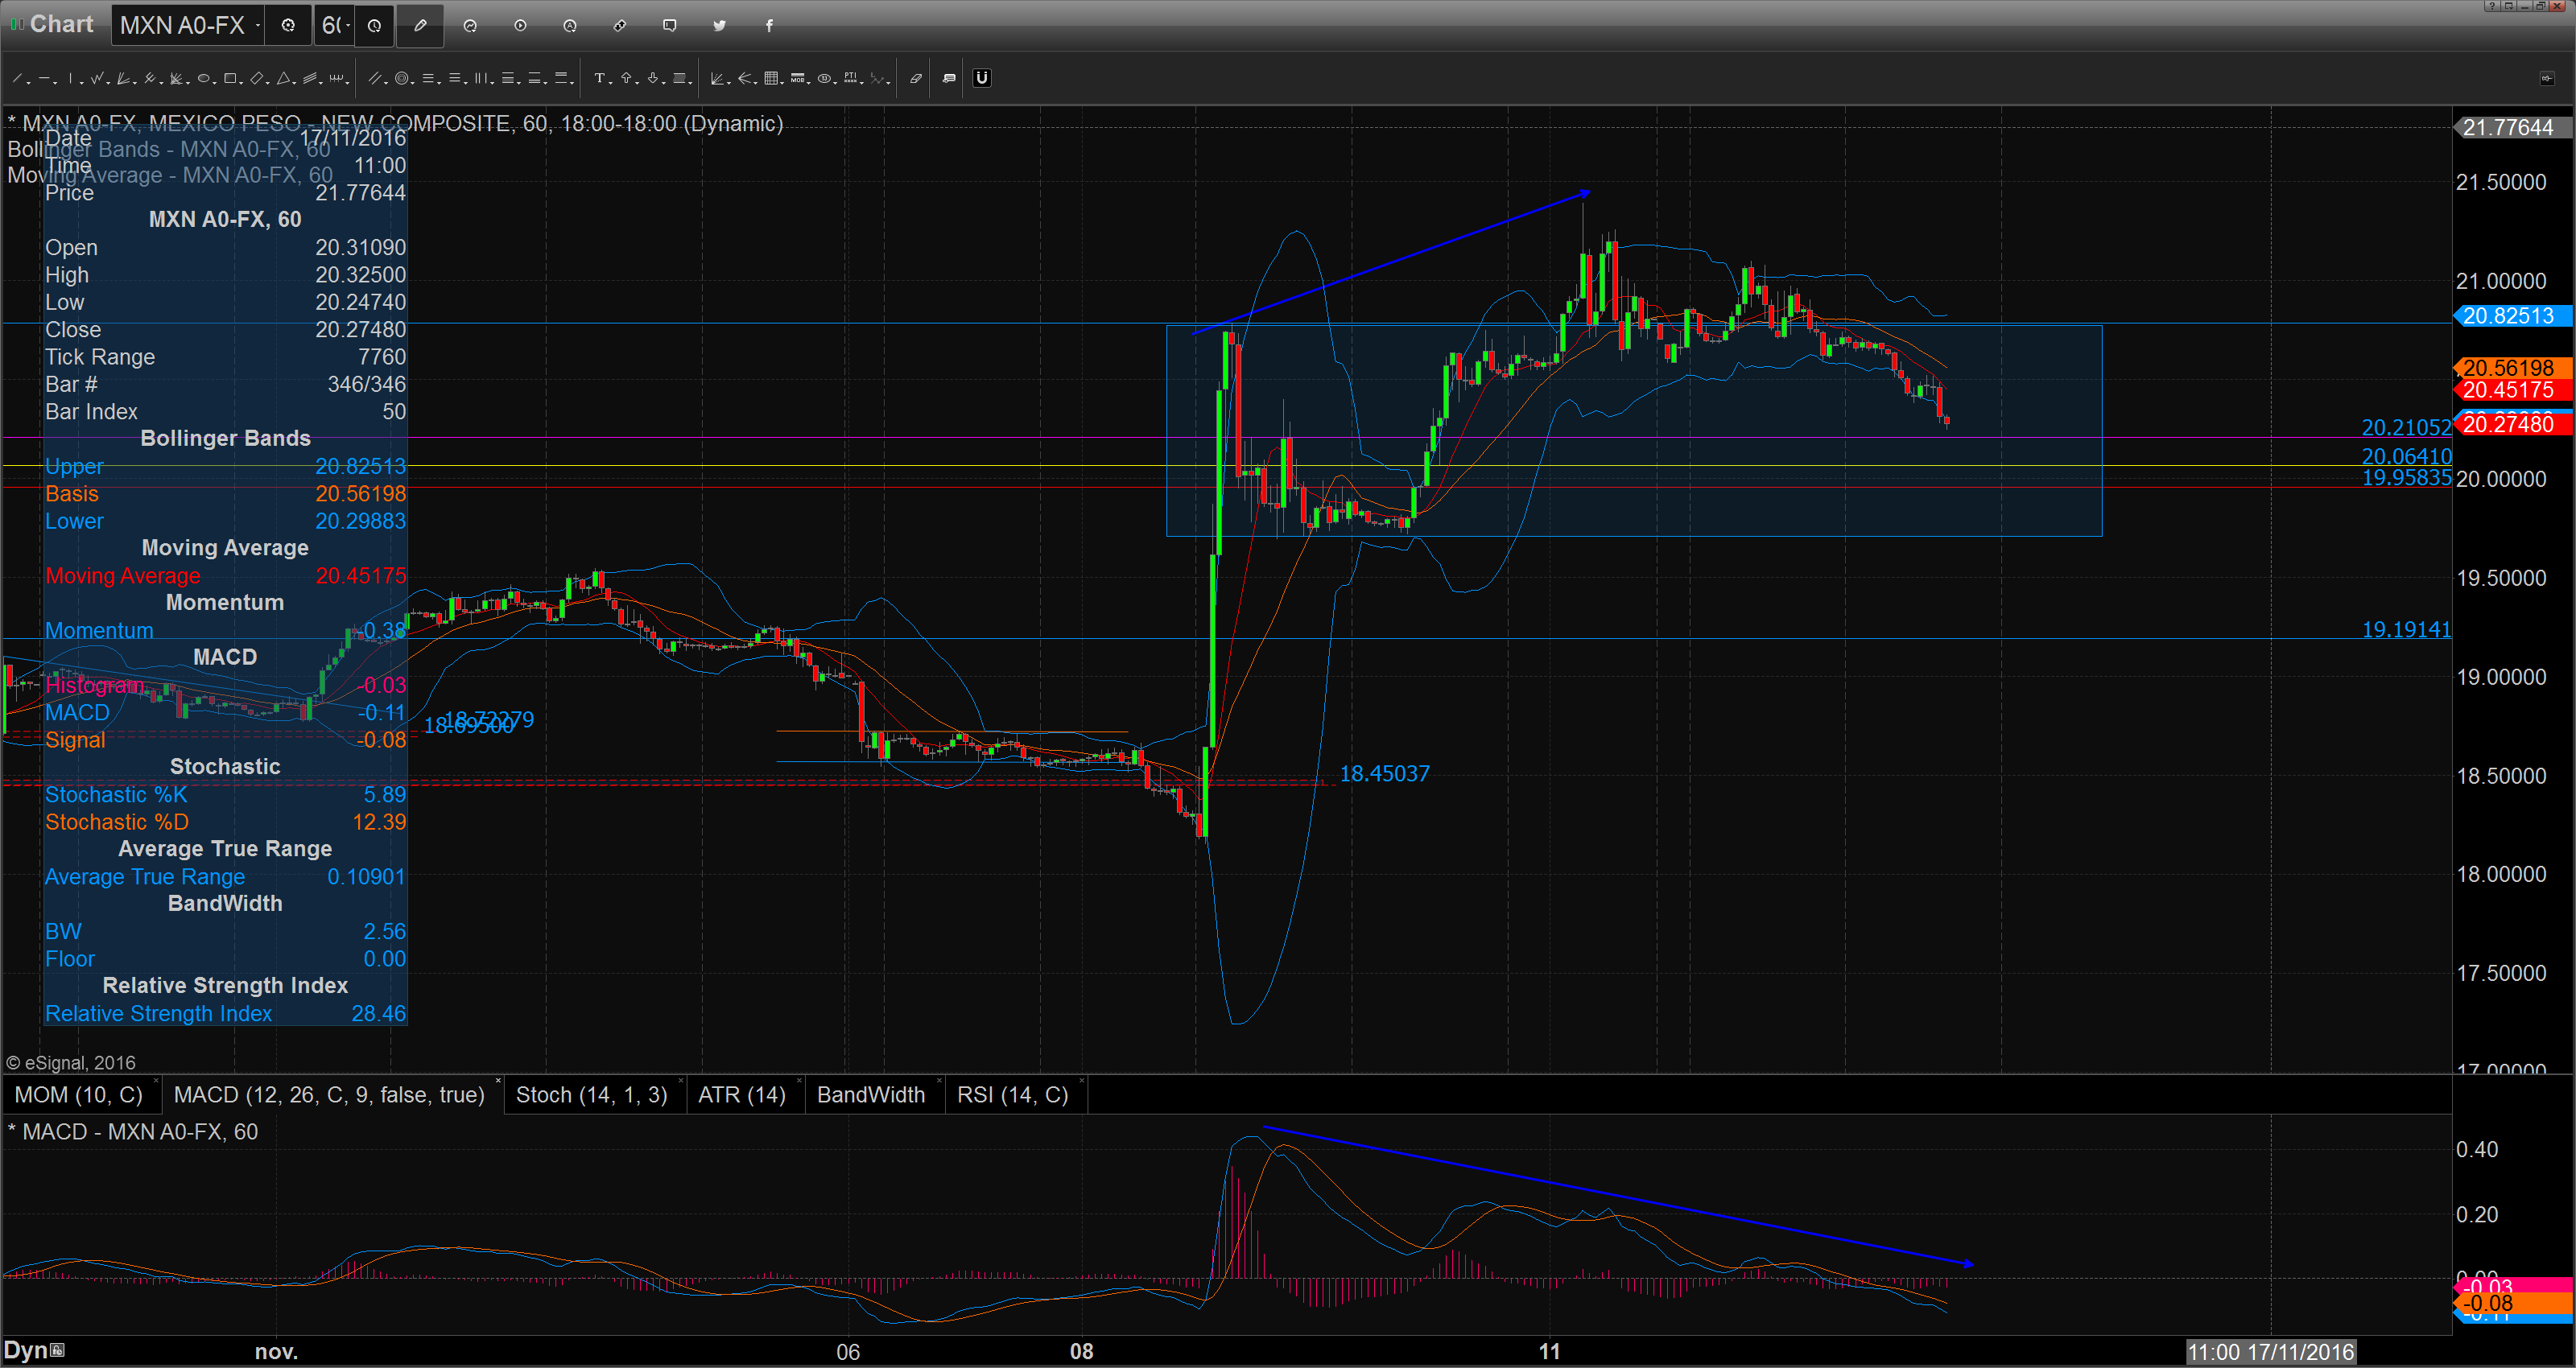Select the Up Arrow marker tool
Screen dimensions: 2576x1368
[x=626, y=78]
